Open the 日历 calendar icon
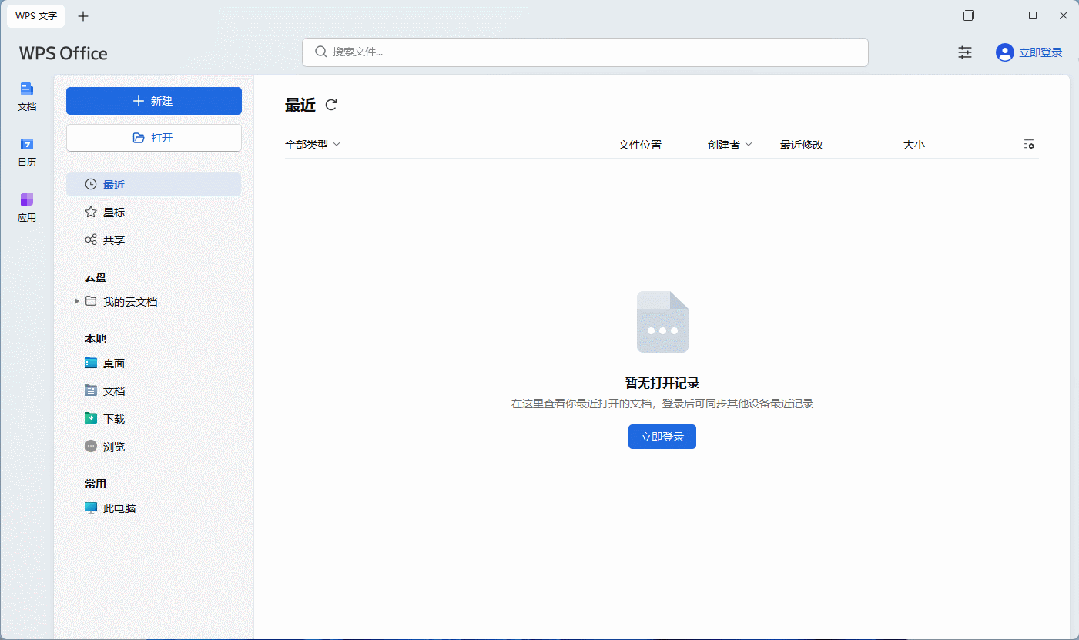 27,152
